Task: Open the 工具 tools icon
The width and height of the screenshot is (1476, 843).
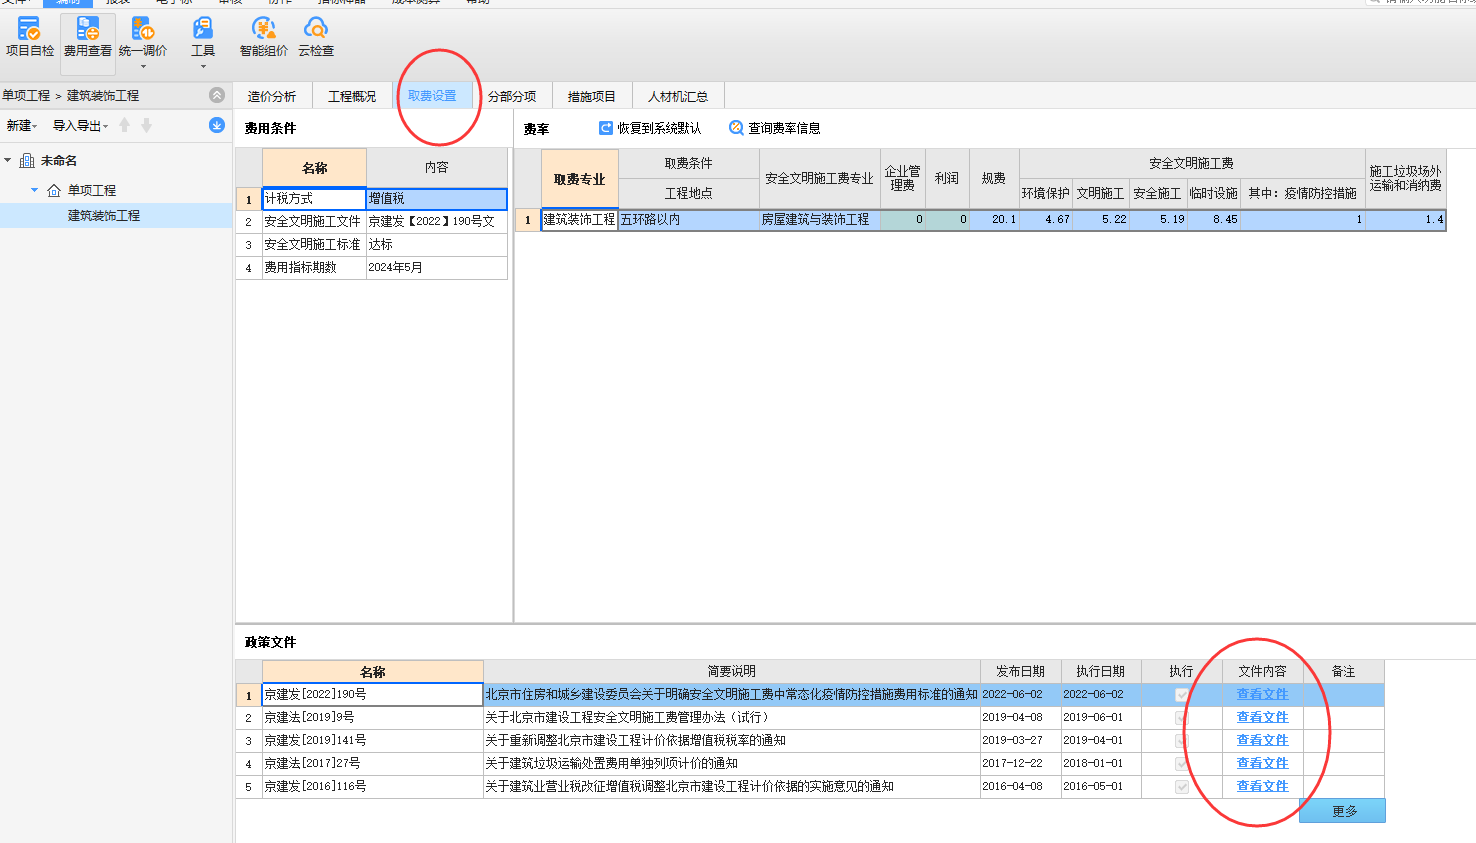Action: (203, 29)
